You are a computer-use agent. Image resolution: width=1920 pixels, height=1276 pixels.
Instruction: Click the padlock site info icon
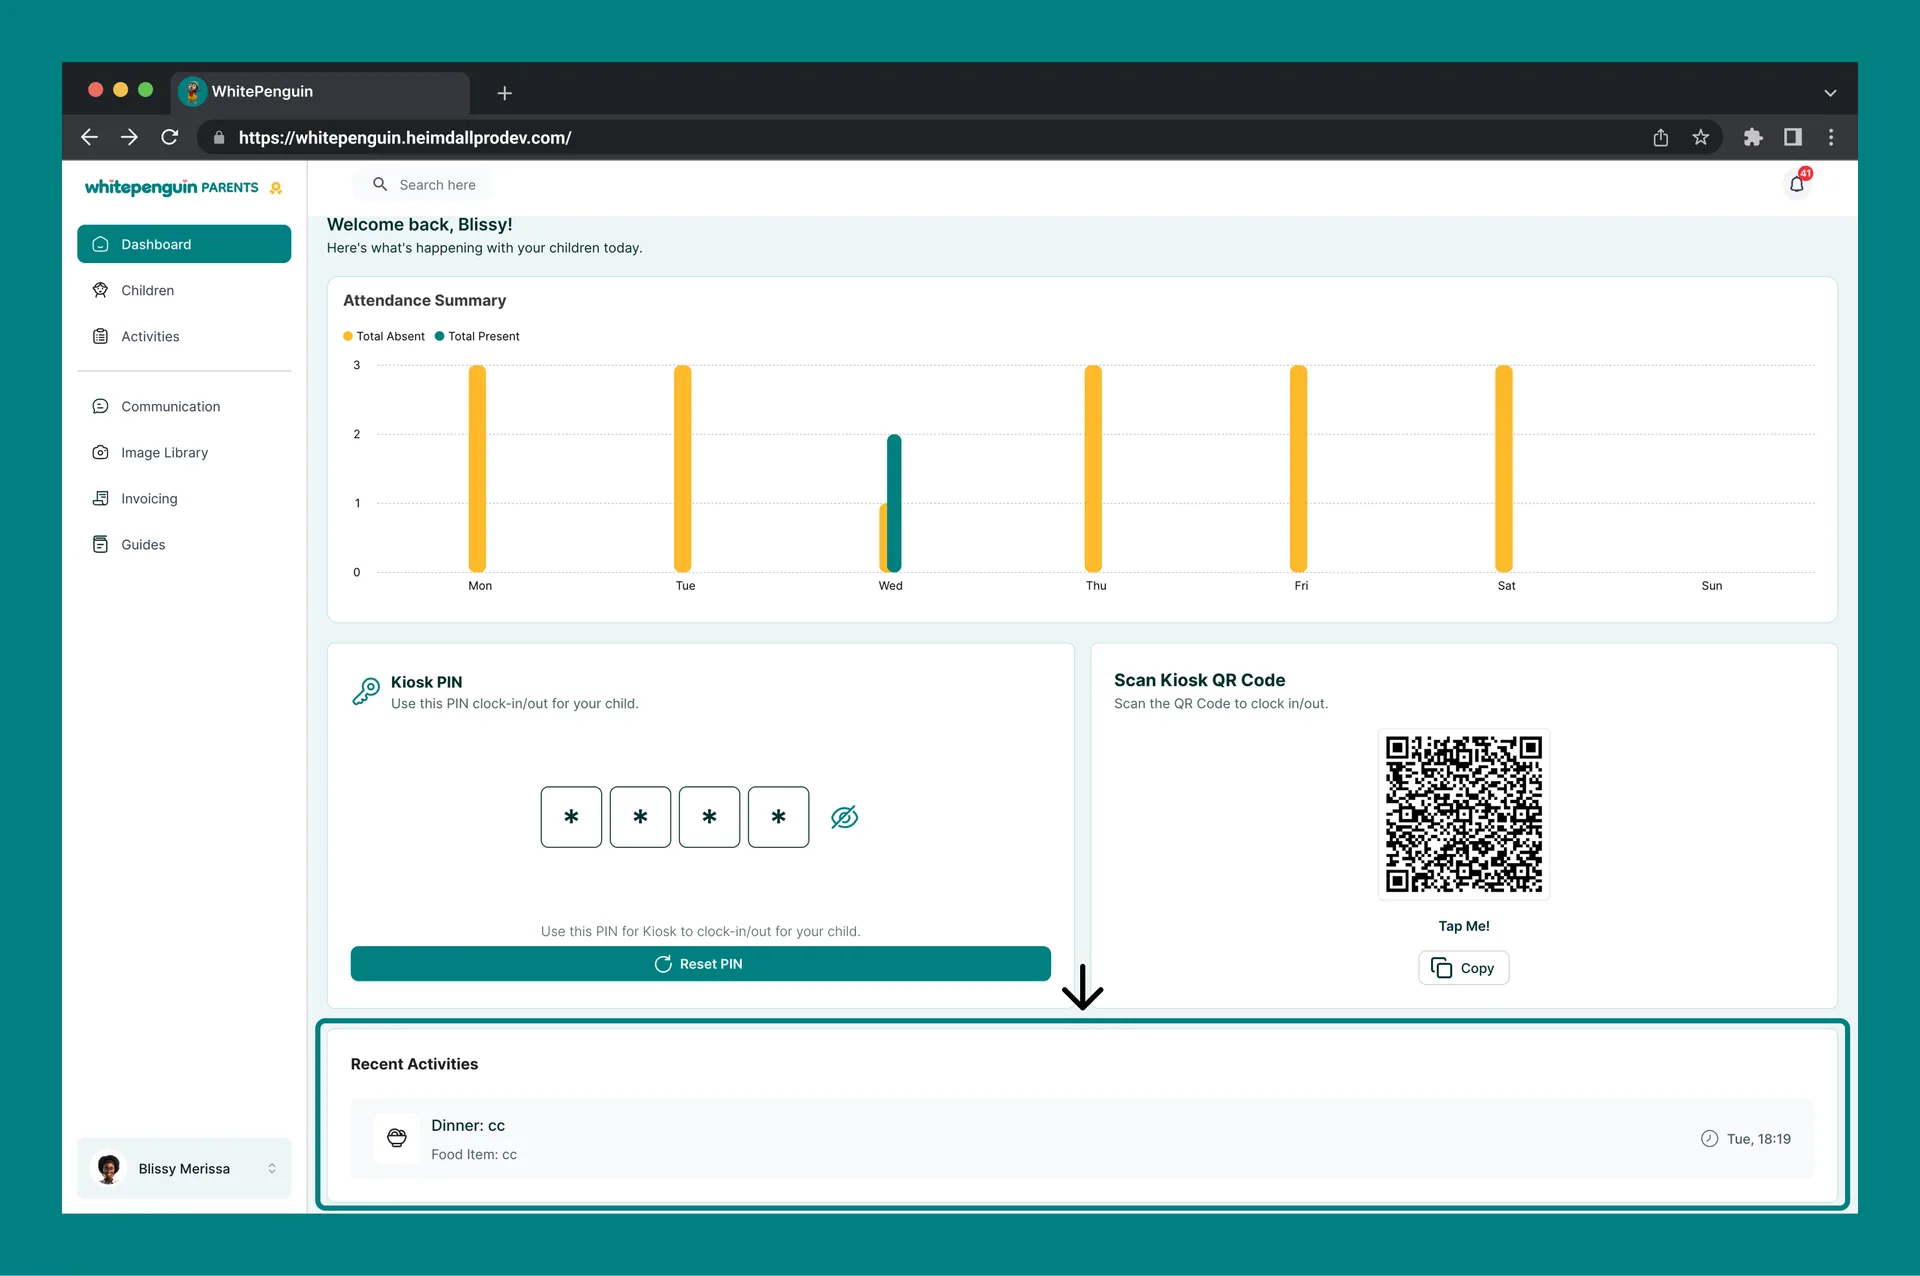tap(219, 138)
